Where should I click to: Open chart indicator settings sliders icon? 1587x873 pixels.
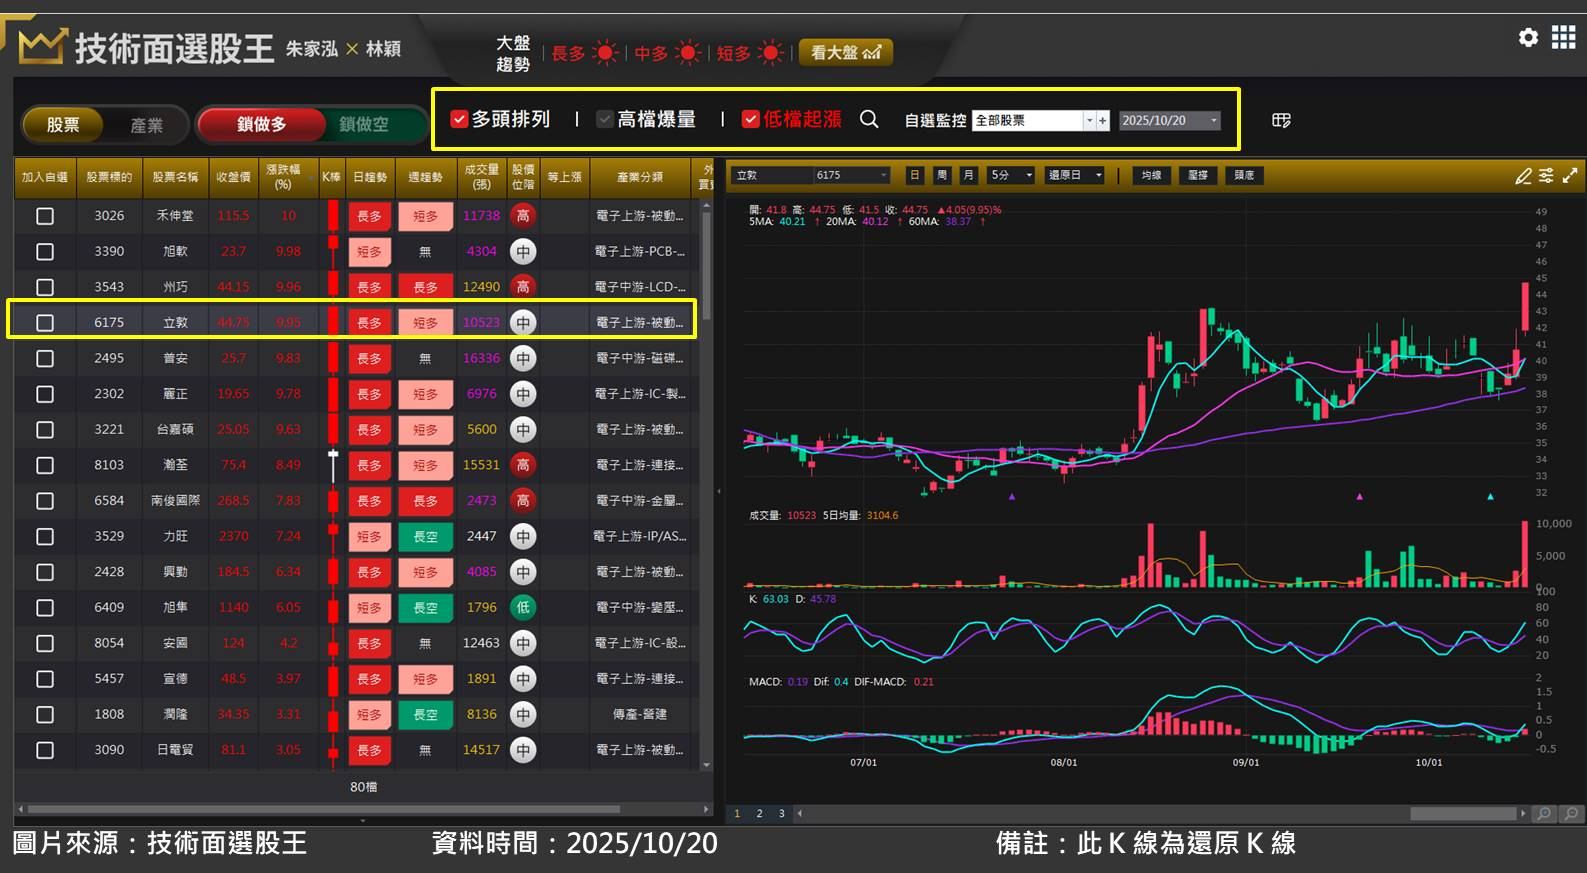(x=1546, y=176)
